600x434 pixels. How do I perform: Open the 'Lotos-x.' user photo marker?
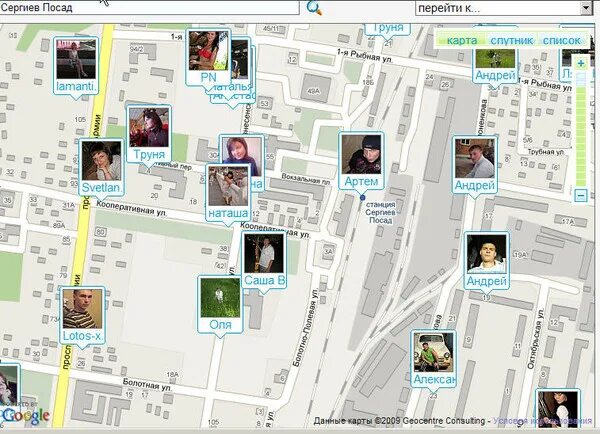pyautogui.click(x=83, y=316)
